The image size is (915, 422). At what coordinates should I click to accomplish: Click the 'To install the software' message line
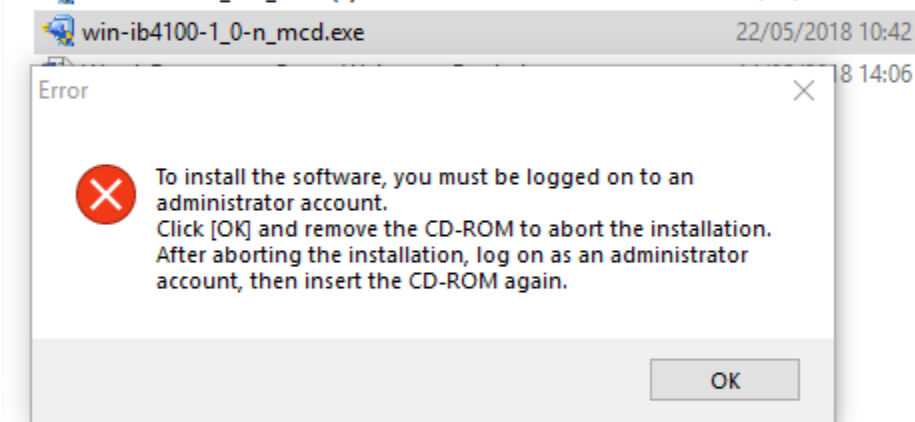click(x=424, y=177)
